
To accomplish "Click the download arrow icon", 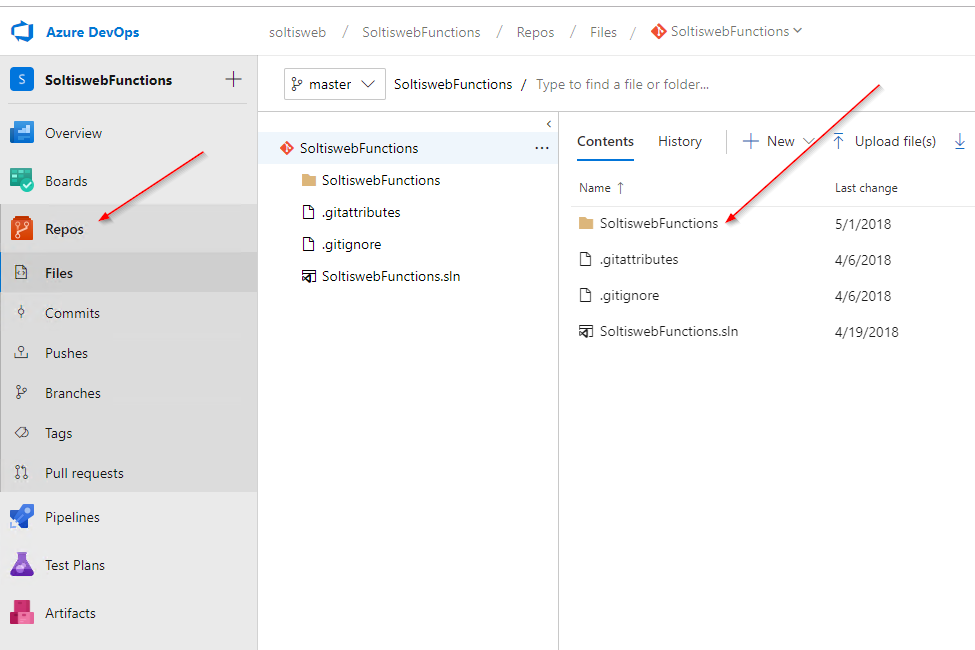I will tap(959, 142).
